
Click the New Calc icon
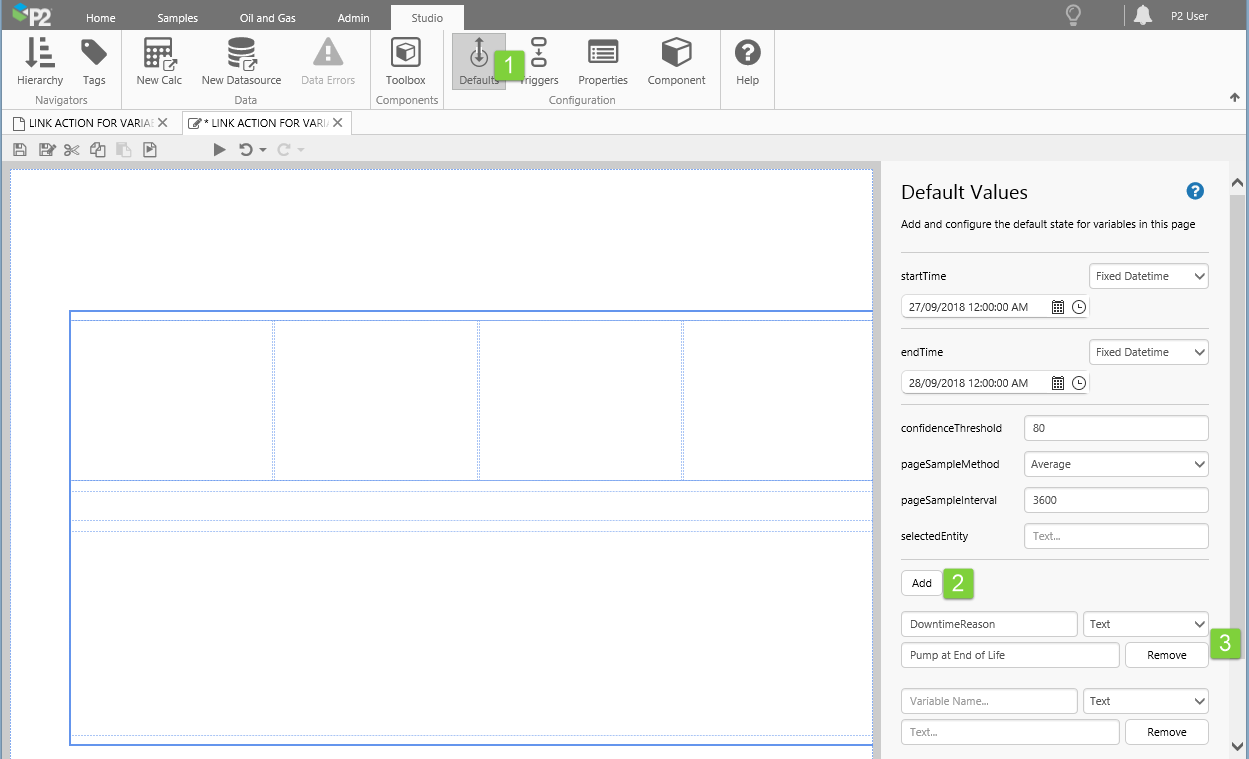159,61
